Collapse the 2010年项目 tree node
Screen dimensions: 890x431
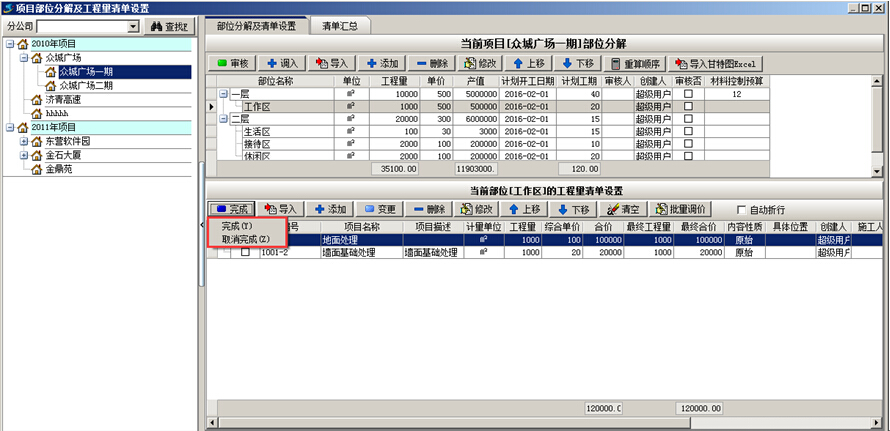coord(10,45)
